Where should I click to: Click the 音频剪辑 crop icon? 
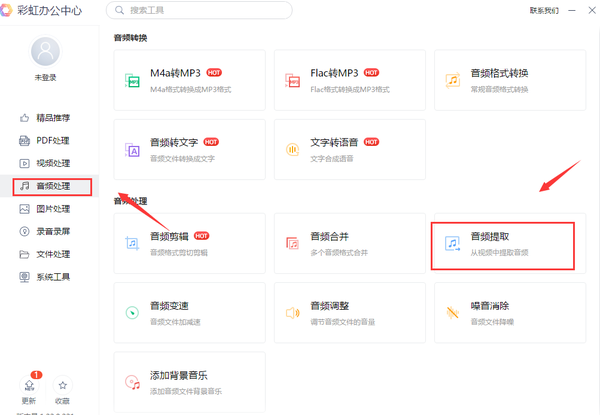point(132,243)
